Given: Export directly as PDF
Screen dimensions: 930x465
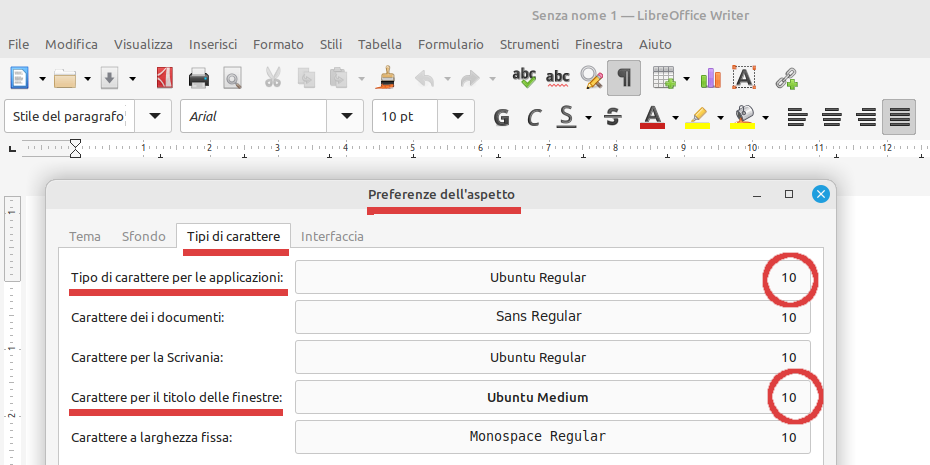Looking at the screenshot, I should (x=165, y=78).
